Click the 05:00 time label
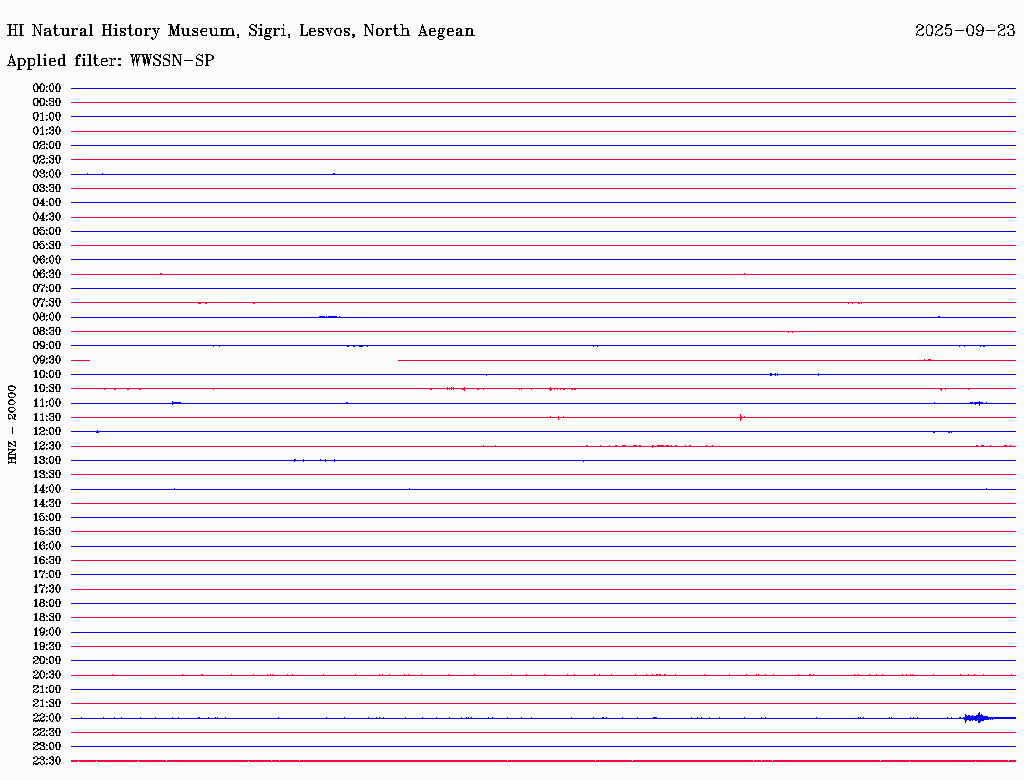 coord(47,231)
